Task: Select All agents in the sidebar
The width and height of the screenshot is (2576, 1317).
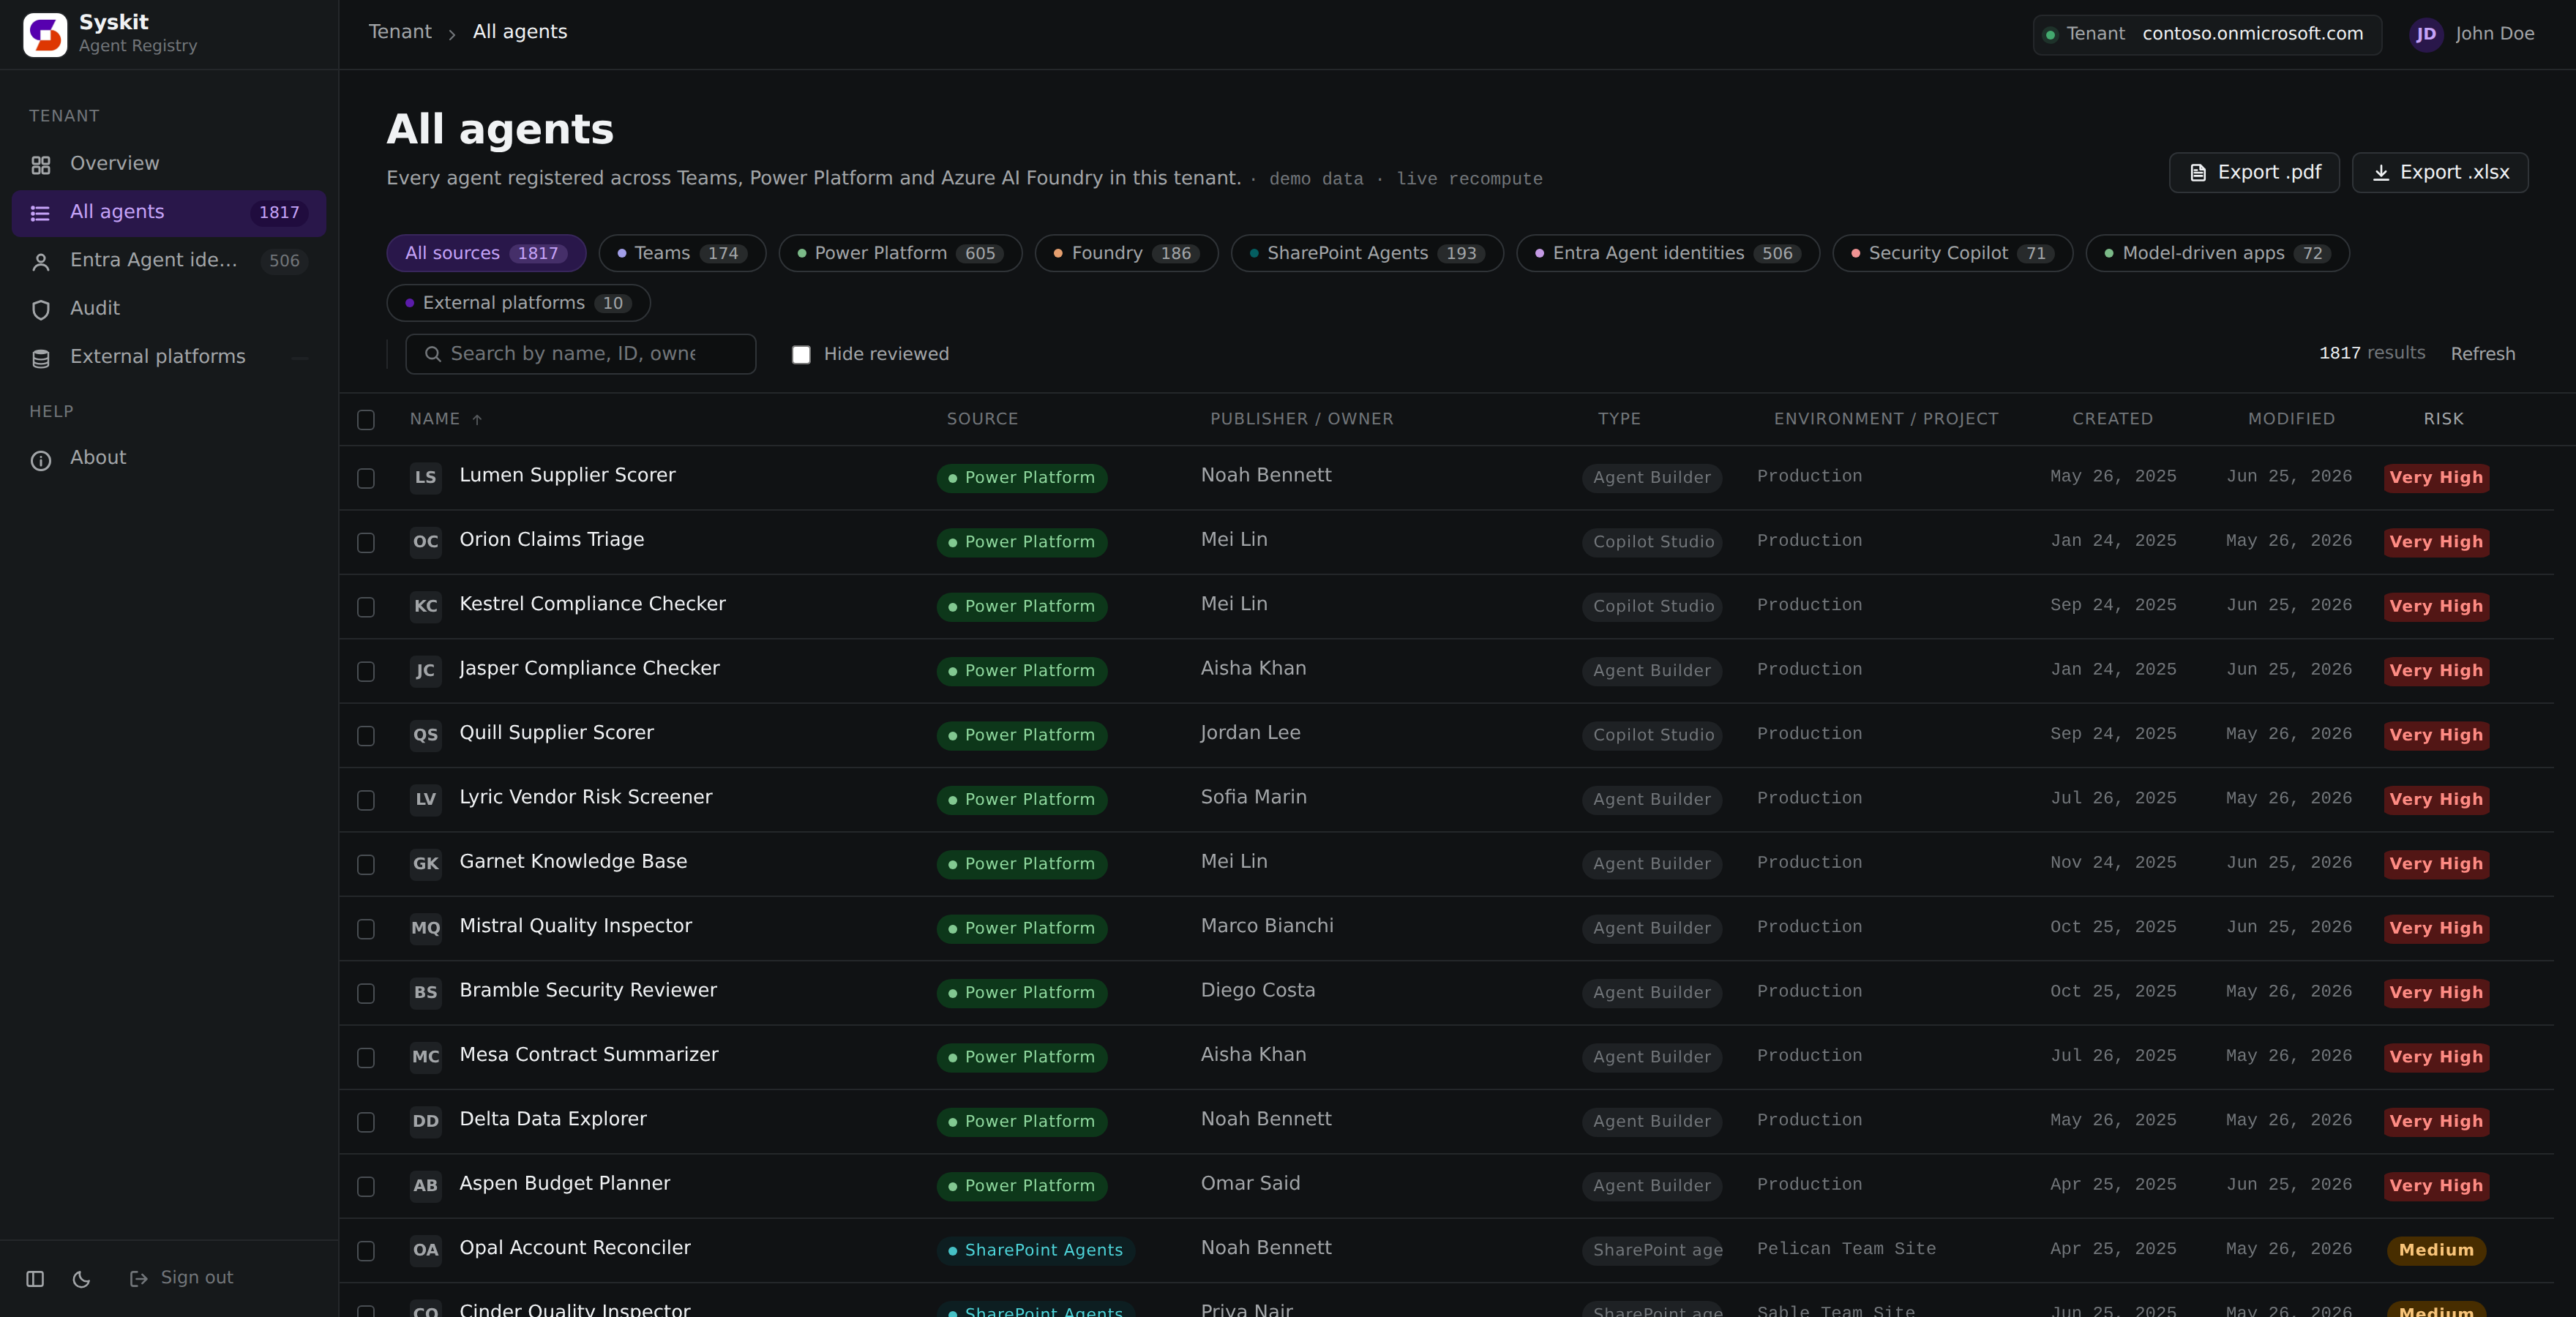Action: tap(169, 212)
